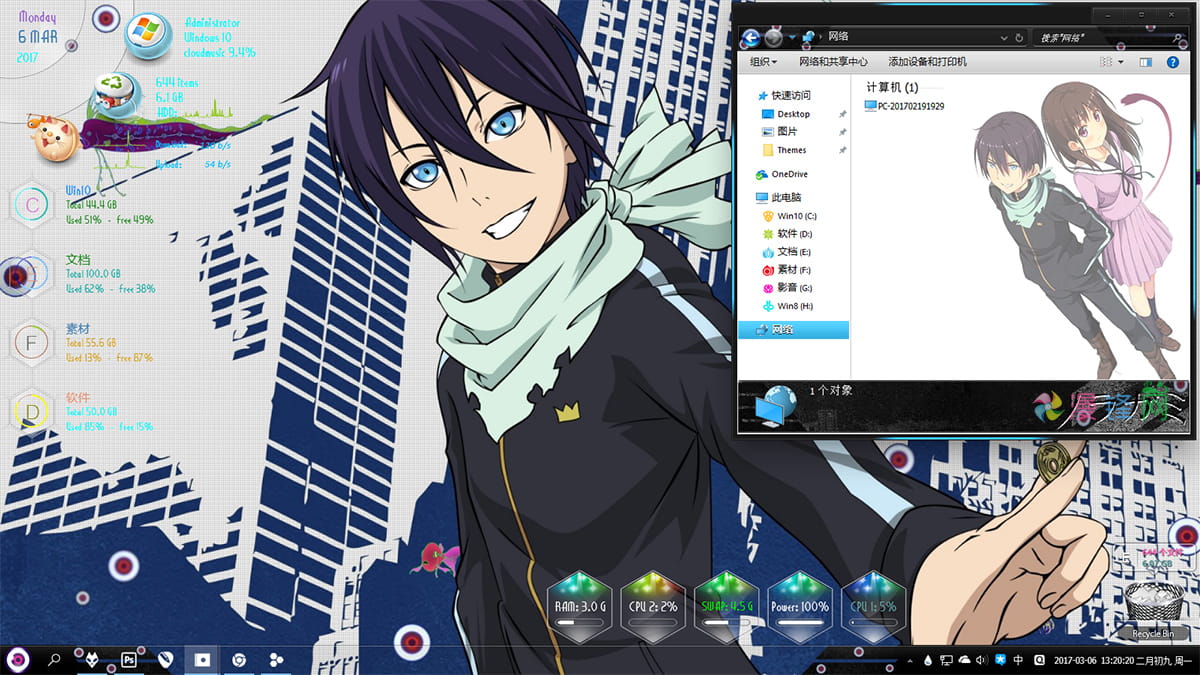Screen dimensions: 1200x675
Task: Open Photoshop from the taskbar
Action: 129,660
